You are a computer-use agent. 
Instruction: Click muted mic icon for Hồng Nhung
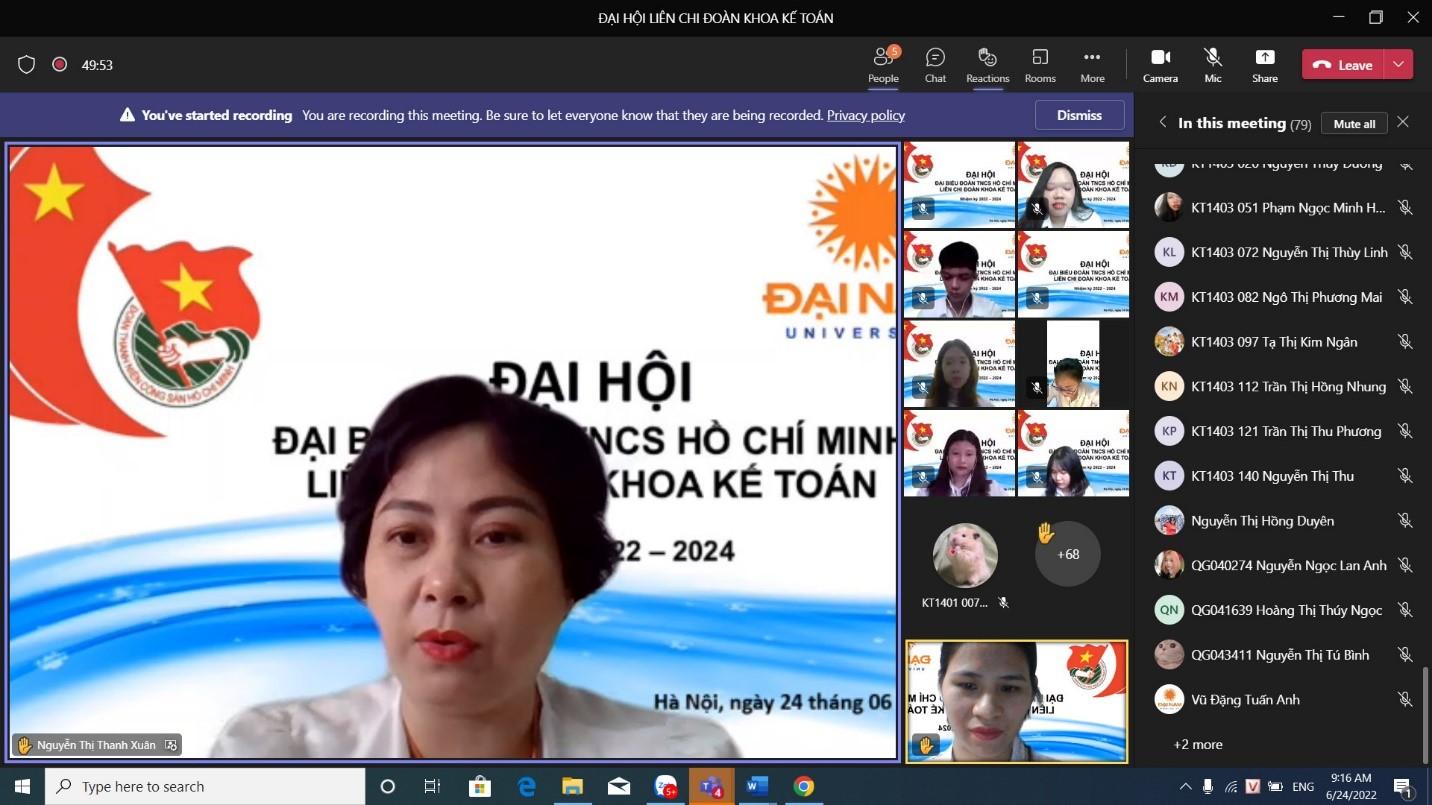(x=1405, y=386)
